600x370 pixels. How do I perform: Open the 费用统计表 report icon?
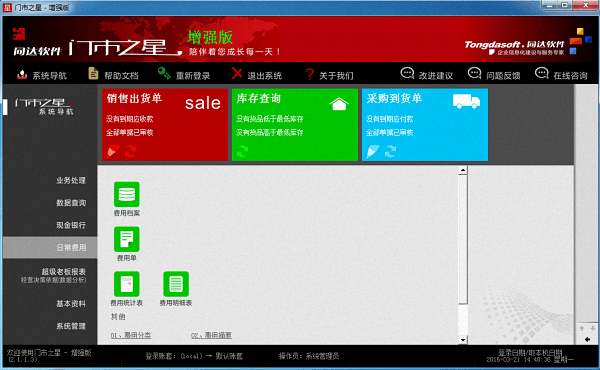click(x=127, y=284)
